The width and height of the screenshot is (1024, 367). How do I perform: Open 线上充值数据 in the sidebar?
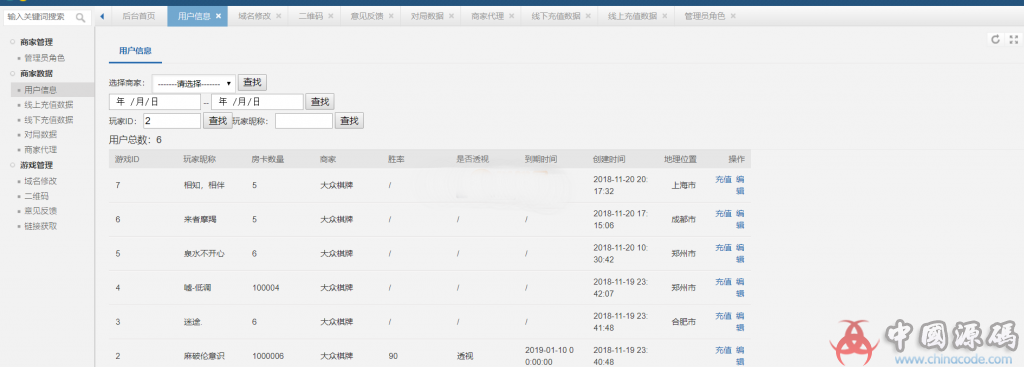click(48, 104)
